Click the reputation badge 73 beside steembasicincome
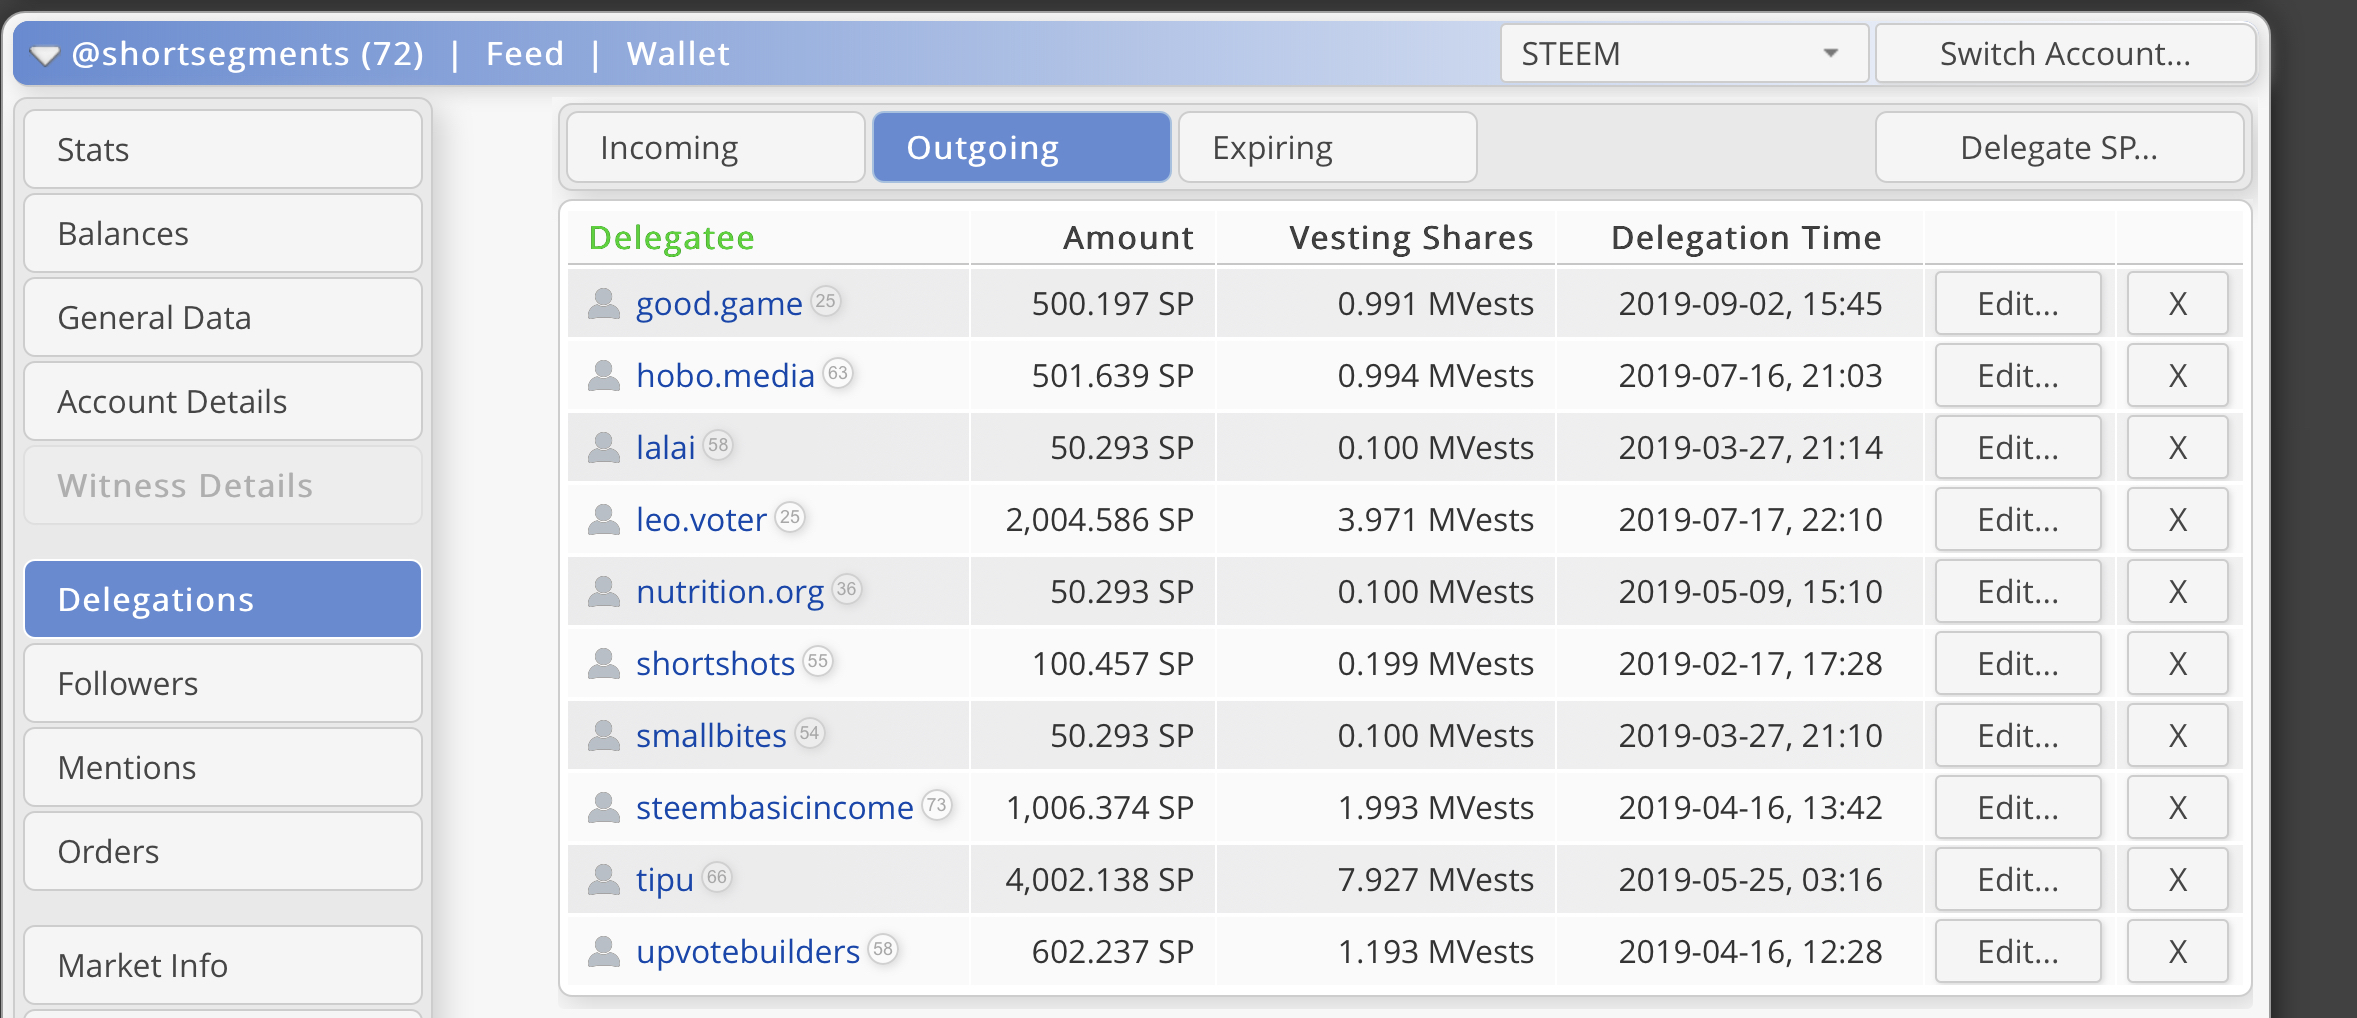2357x1018 pixels. [x=936, y=805]
